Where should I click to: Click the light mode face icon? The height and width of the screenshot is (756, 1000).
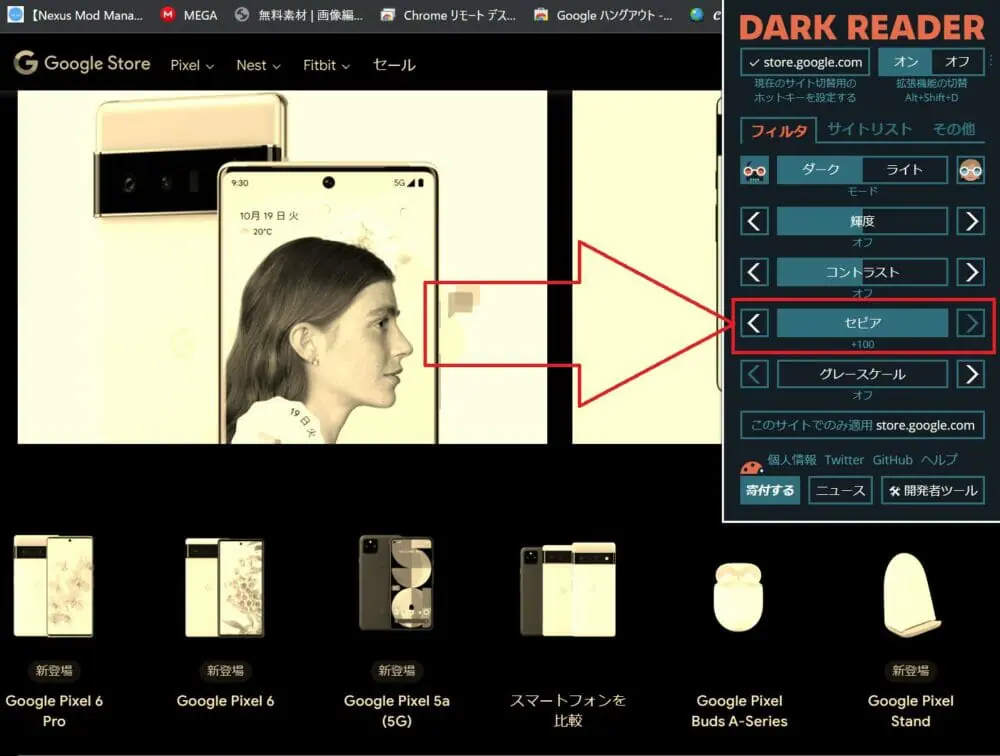pos(970,170)
